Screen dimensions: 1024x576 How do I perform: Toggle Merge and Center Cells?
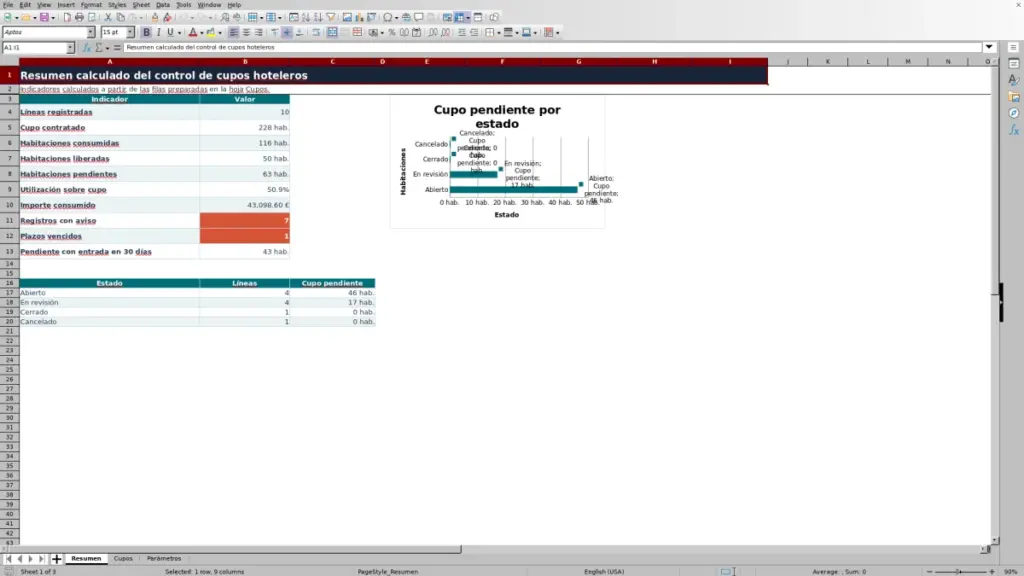click(x=332, y=33)
